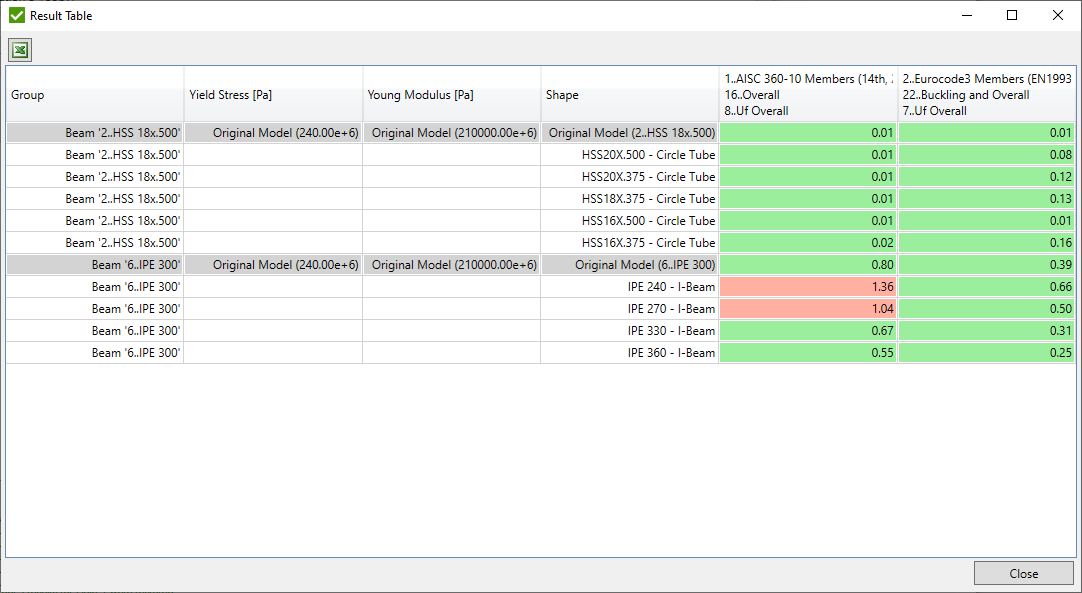The height and width of the screenshot is (593, 1082).
Task: Maximize the Result Table window
Action: [x=1010, y=15]
